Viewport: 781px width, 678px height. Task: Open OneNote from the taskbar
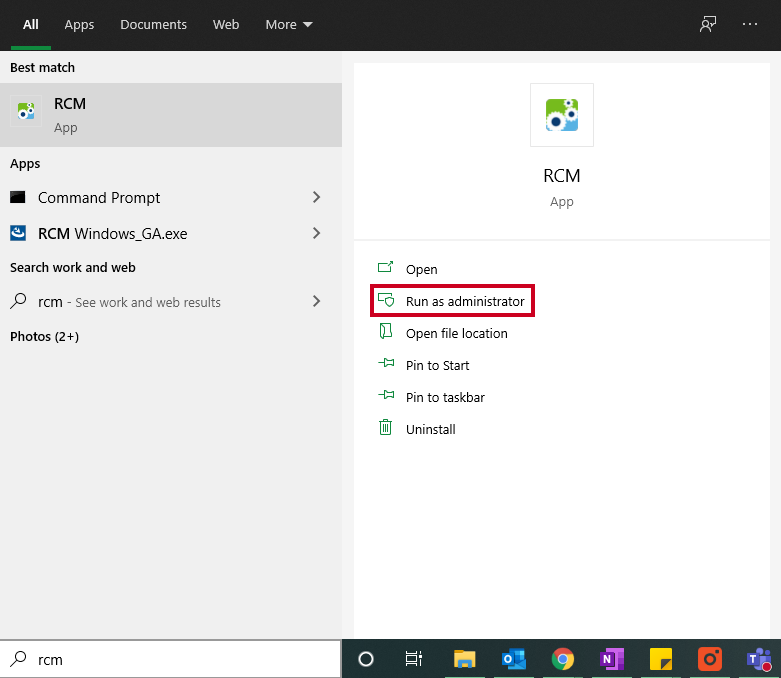tap(612, 659)
